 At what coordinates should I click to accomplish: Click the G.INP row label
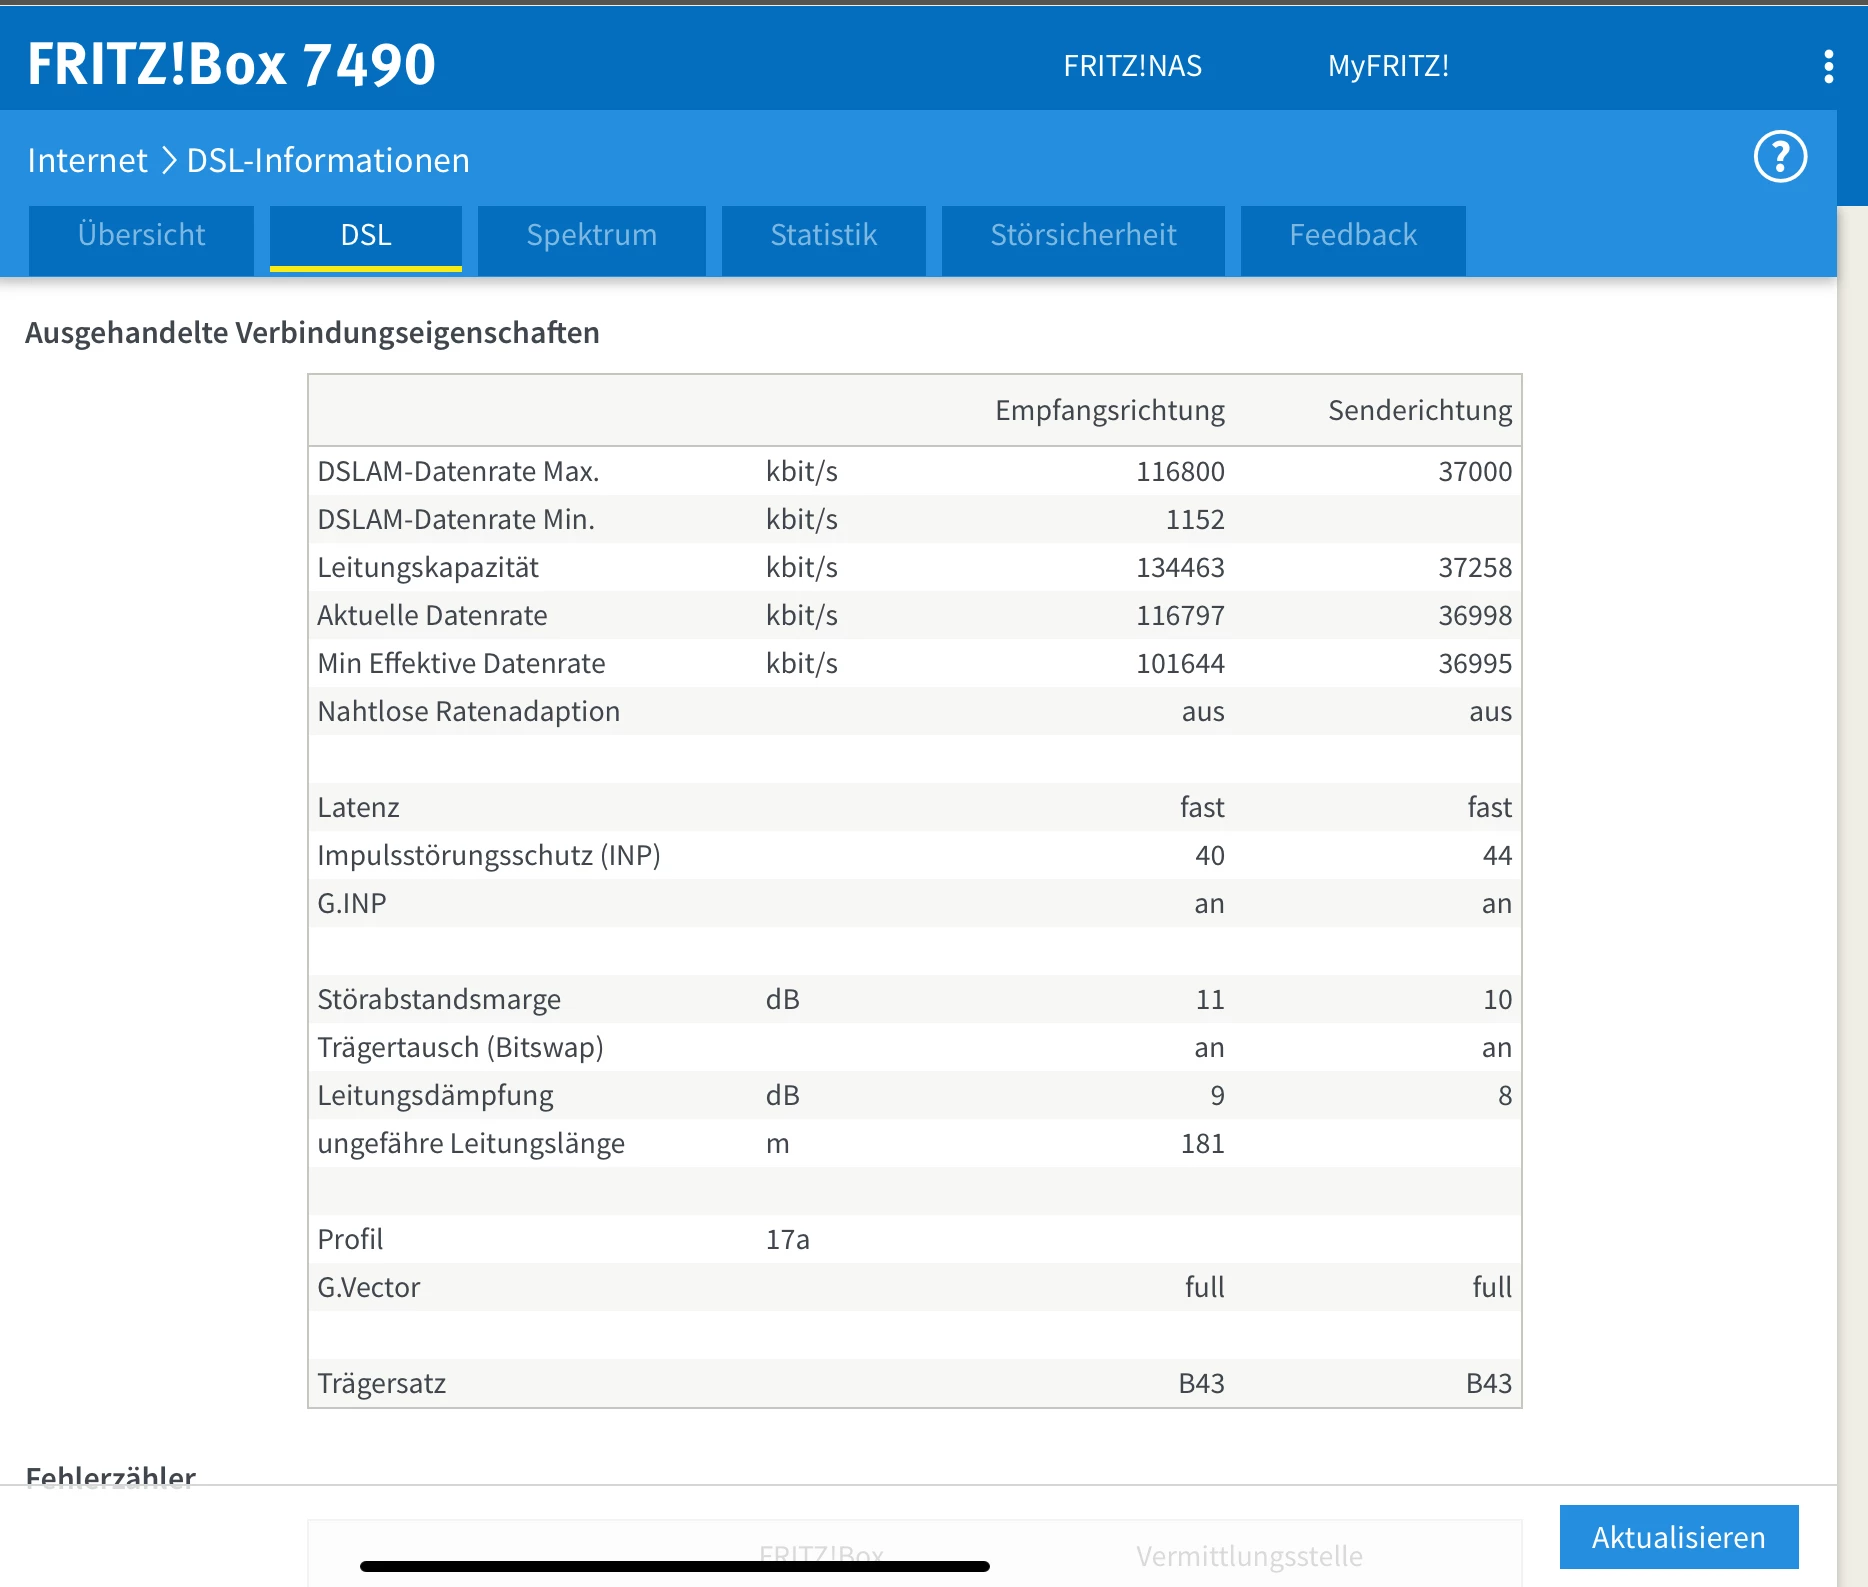pyautogui.click(x=352, y=903)
